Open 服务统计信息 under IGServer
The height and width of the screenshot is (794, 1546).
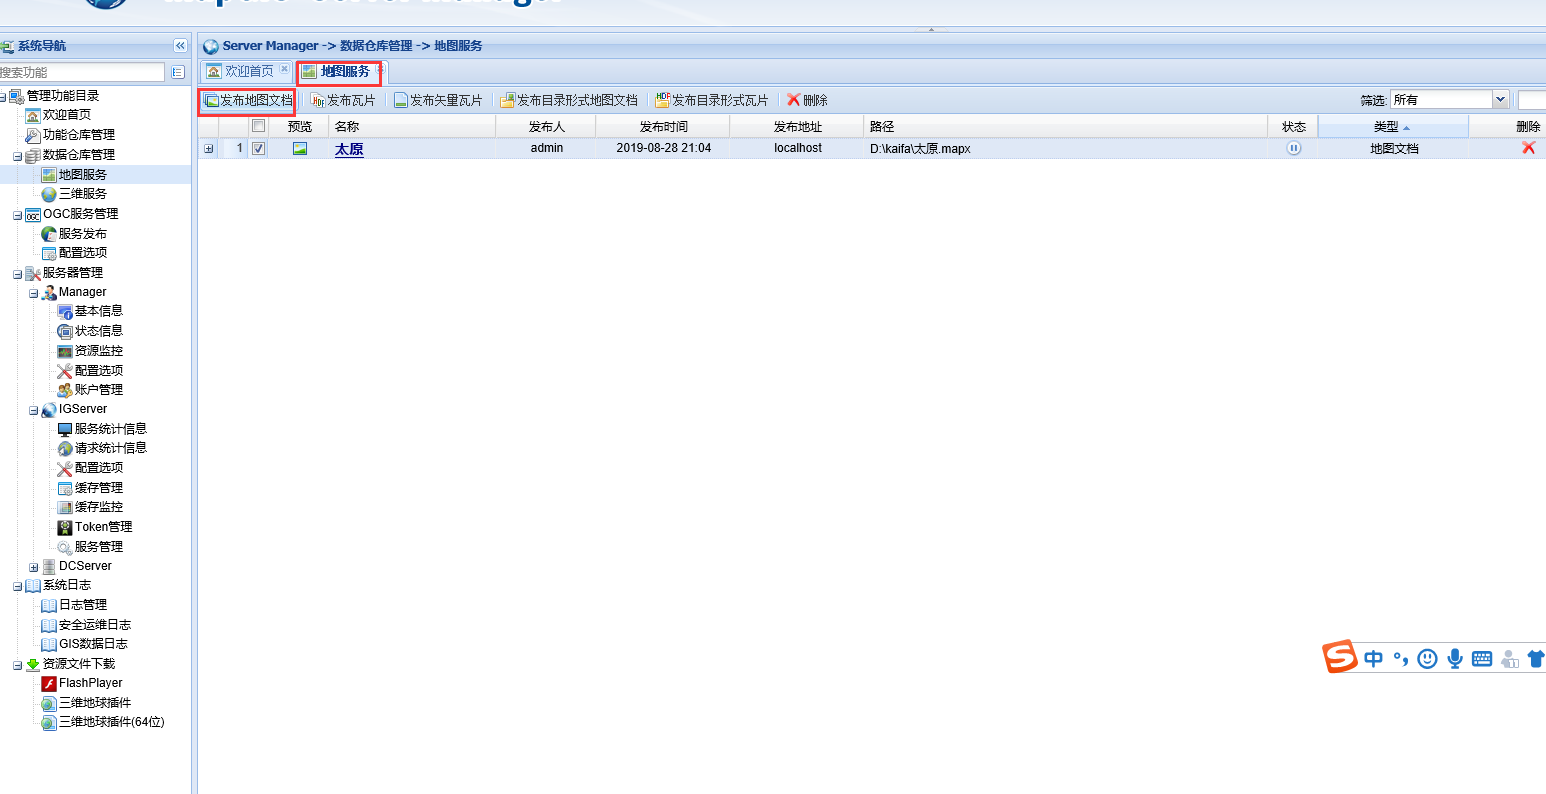pos(110,429)
